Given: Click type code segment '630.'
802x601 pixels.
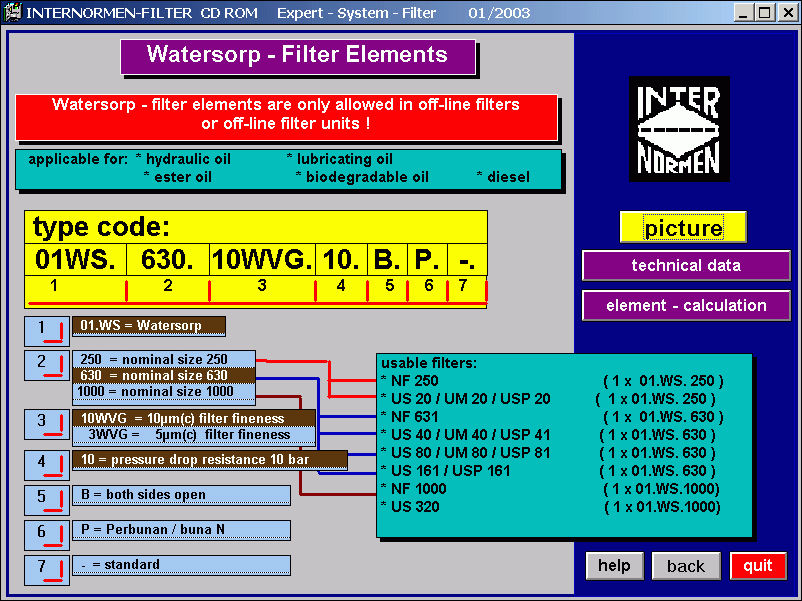Looking at the screenshot, I should (168, 260).
